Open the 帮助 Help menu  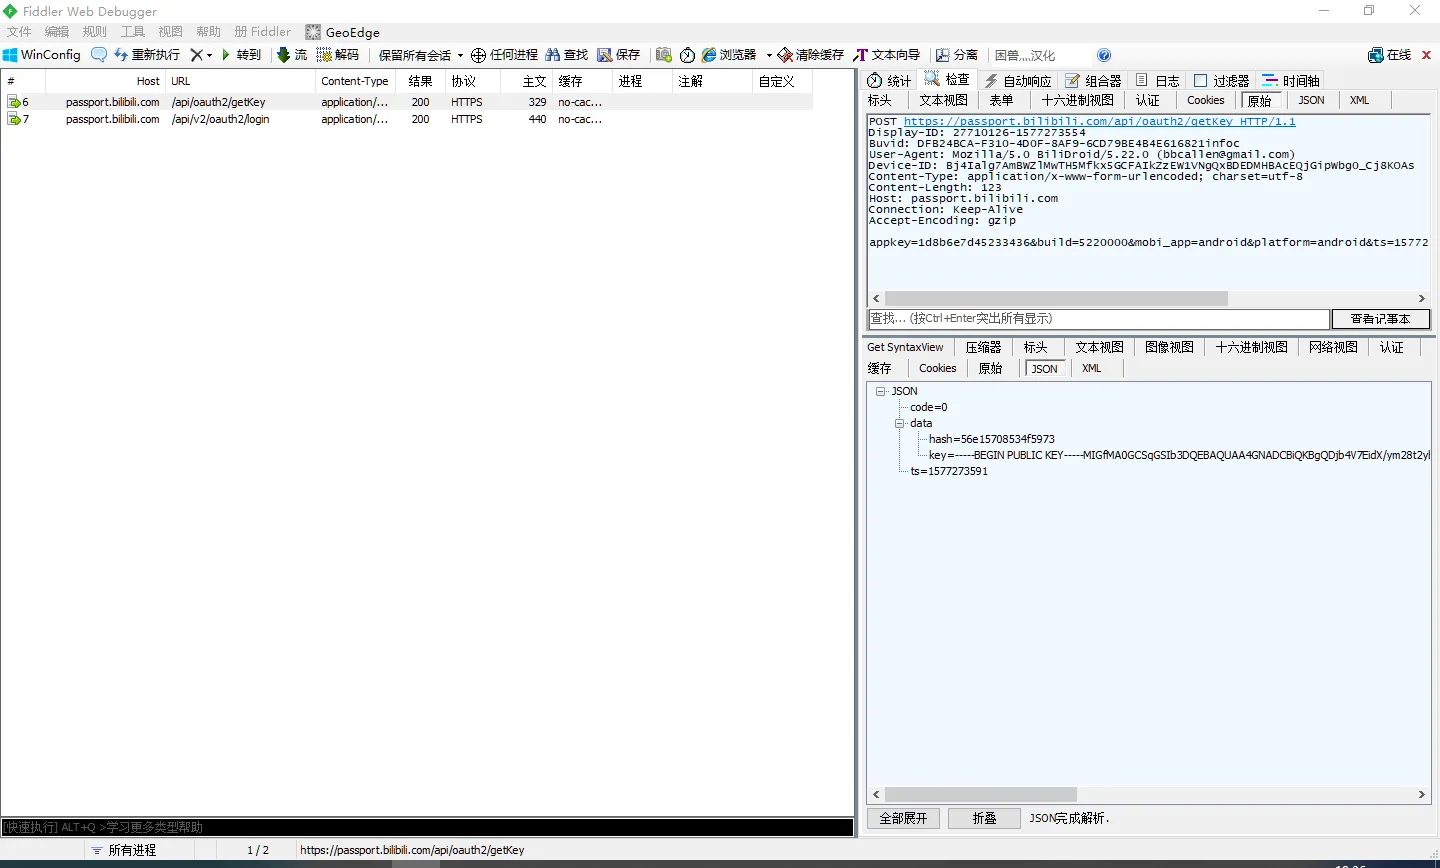click(209, 32)
